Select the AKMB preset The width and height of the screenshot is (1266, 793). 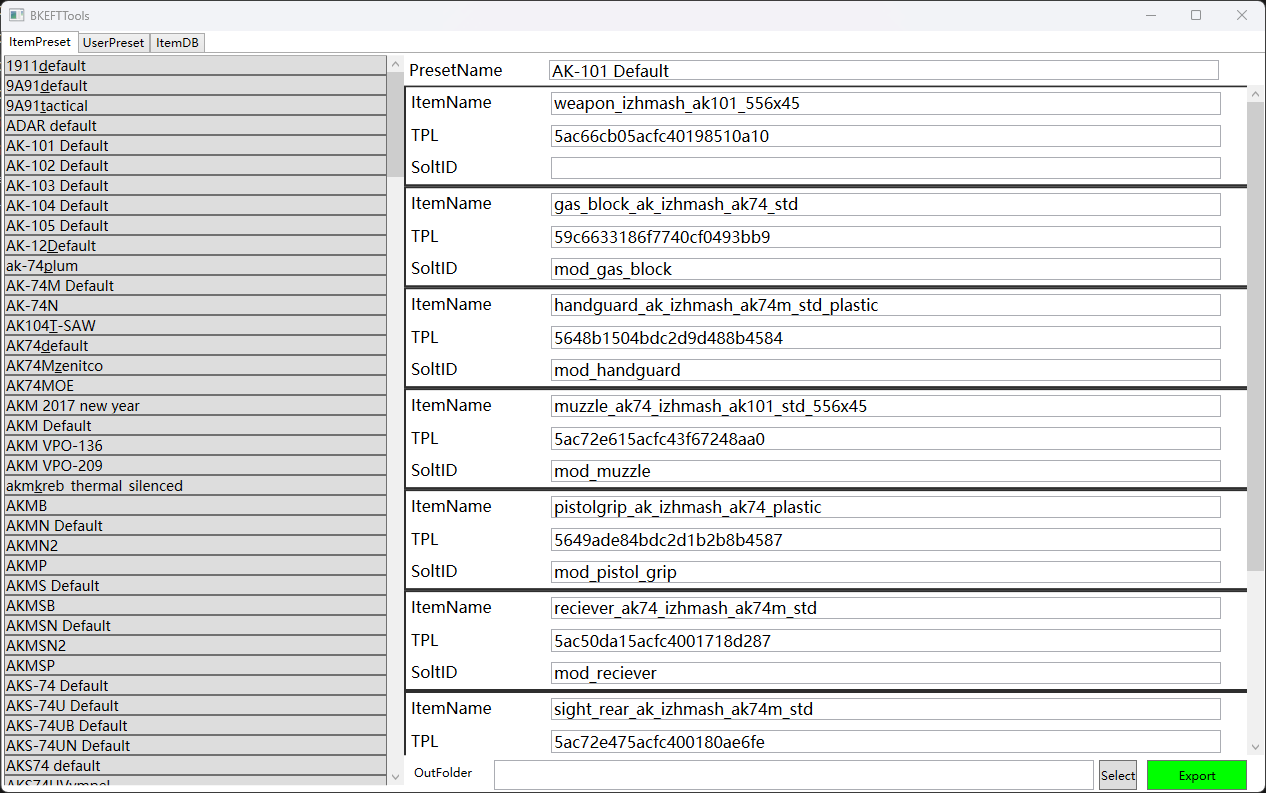point(195,506)
